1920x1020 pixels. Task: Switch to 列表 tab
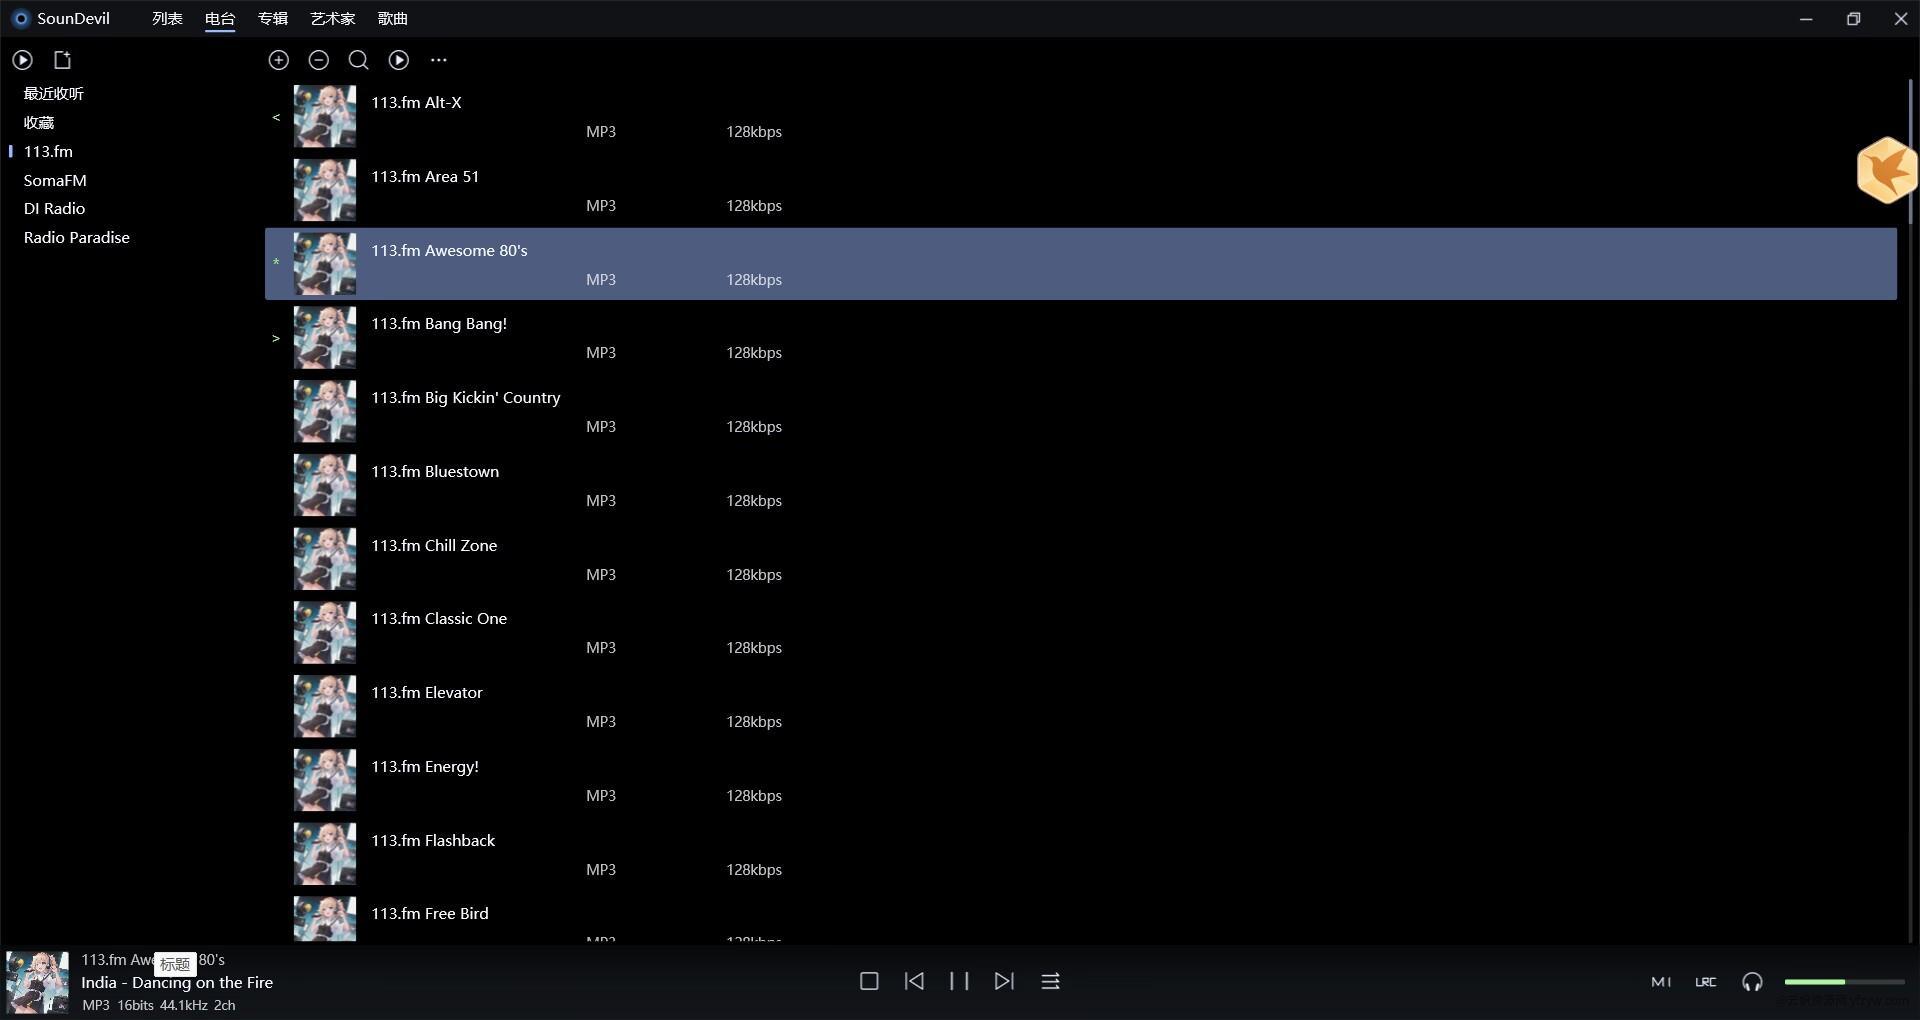click(x=167, y=18)
